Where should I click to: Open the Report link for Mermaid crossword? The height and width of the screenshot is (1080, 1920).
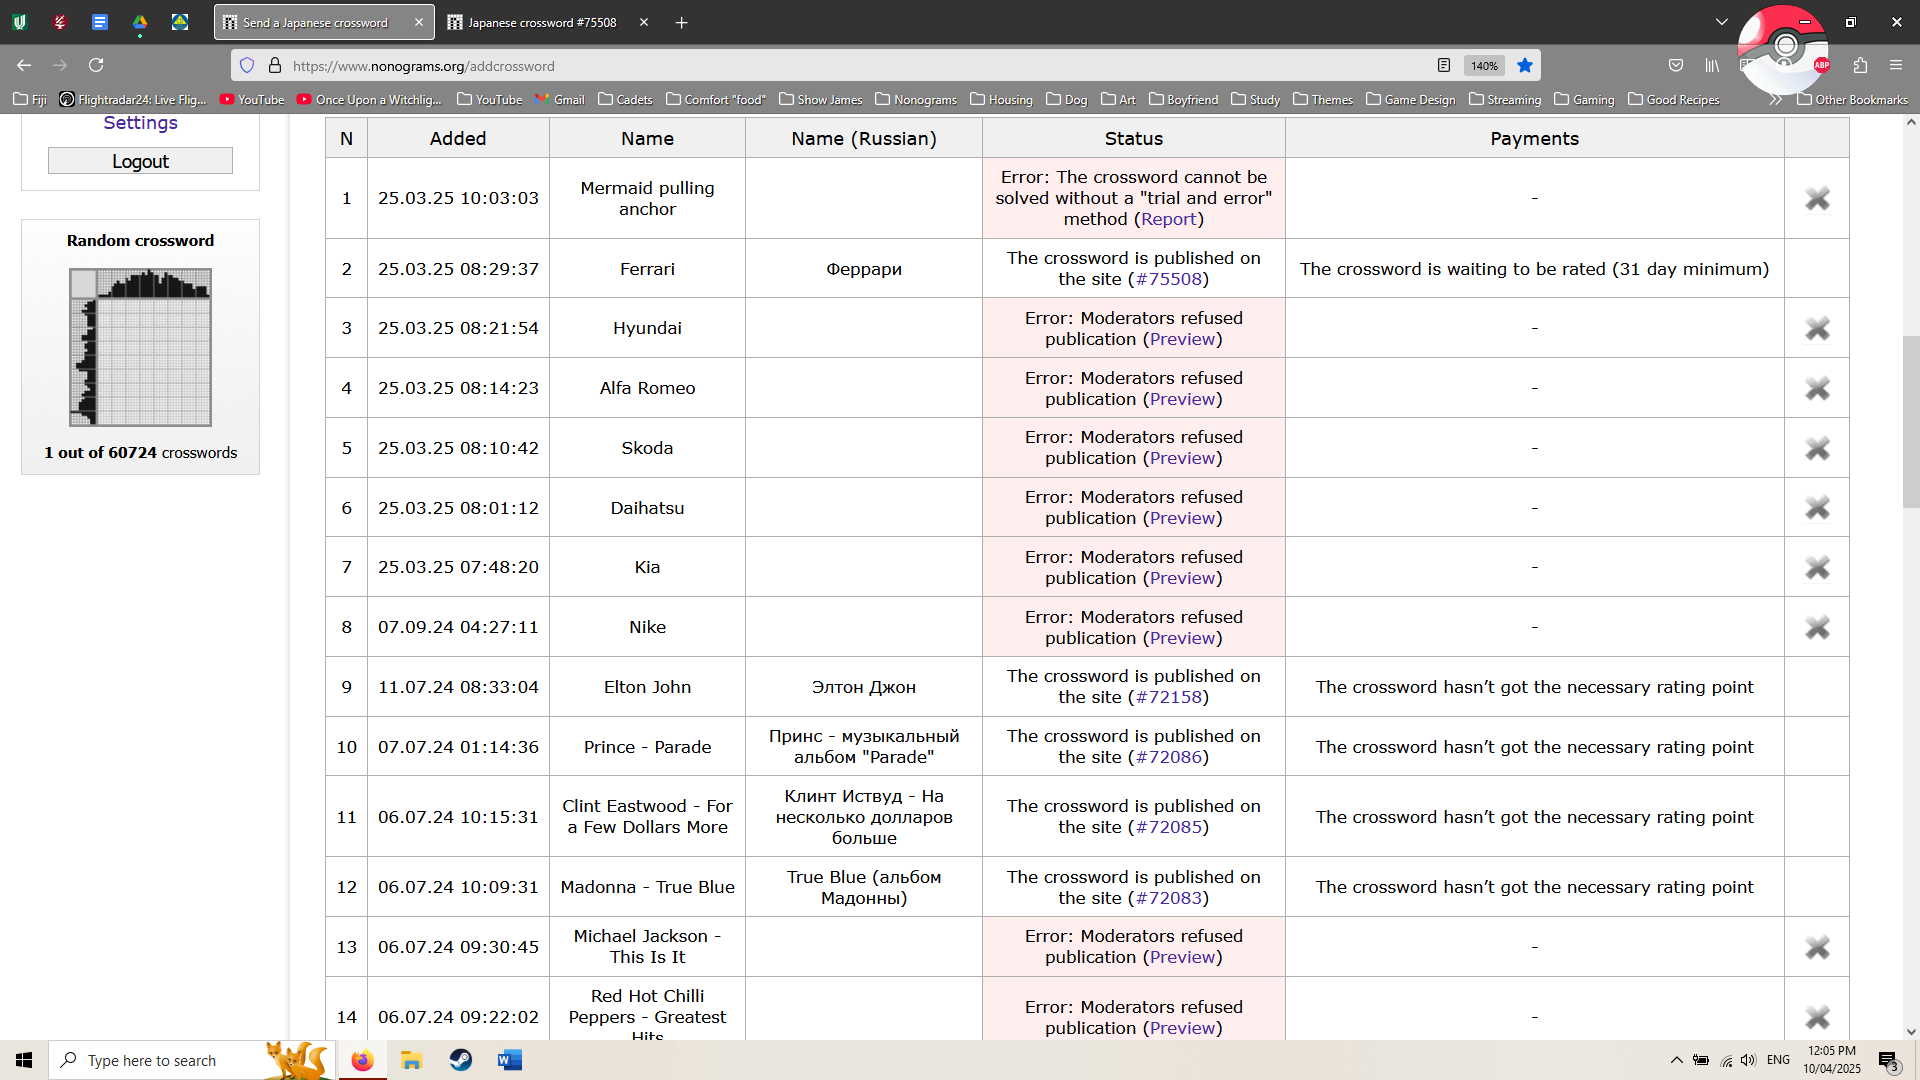[1168, 219]
